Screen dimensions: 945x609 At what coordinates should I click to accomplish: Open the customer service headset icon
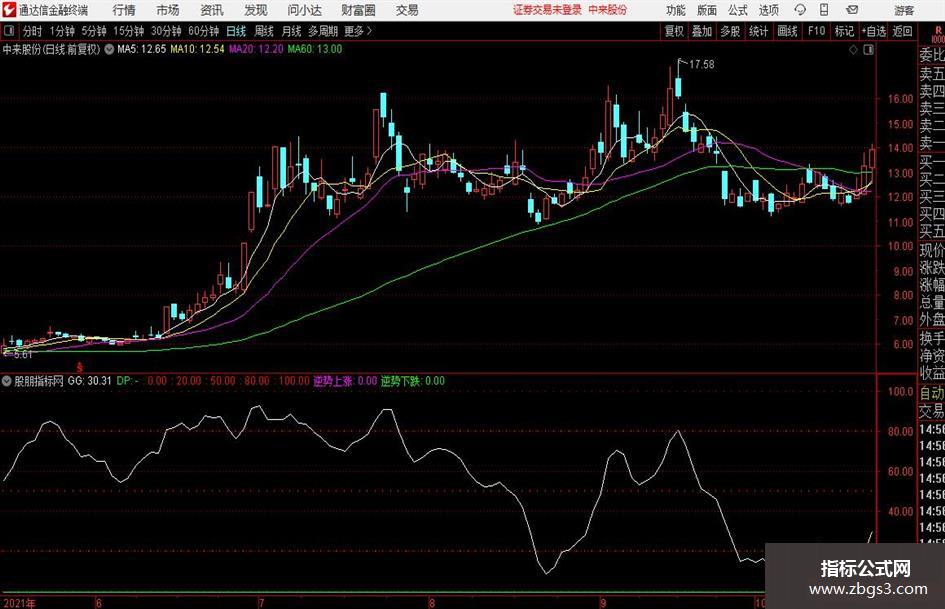click(800, 10)
